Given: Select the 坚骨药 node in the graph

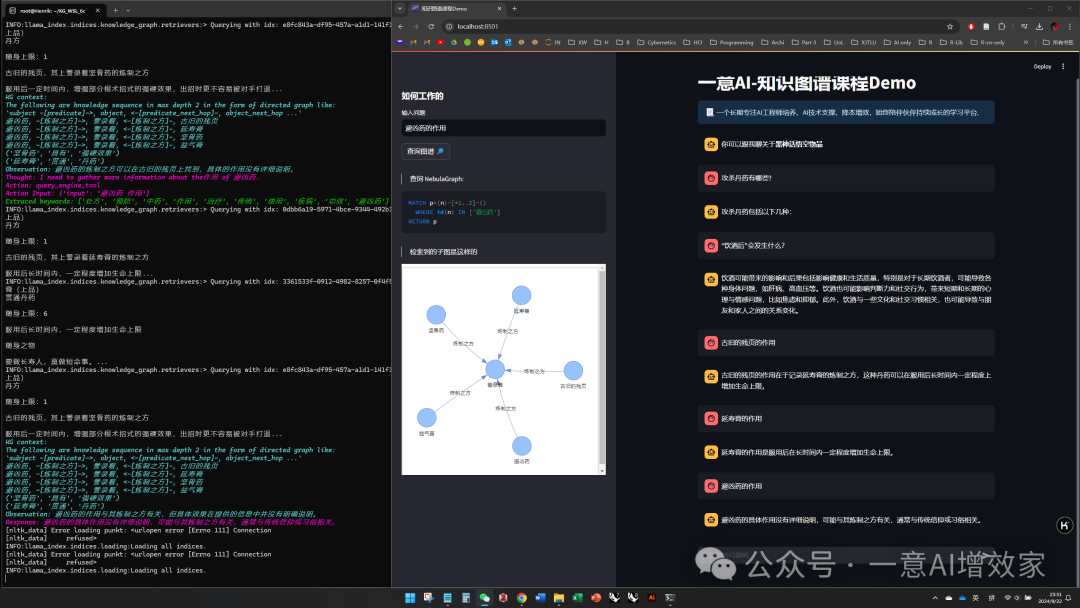Looking at the screenshot, I should [436, 315].
